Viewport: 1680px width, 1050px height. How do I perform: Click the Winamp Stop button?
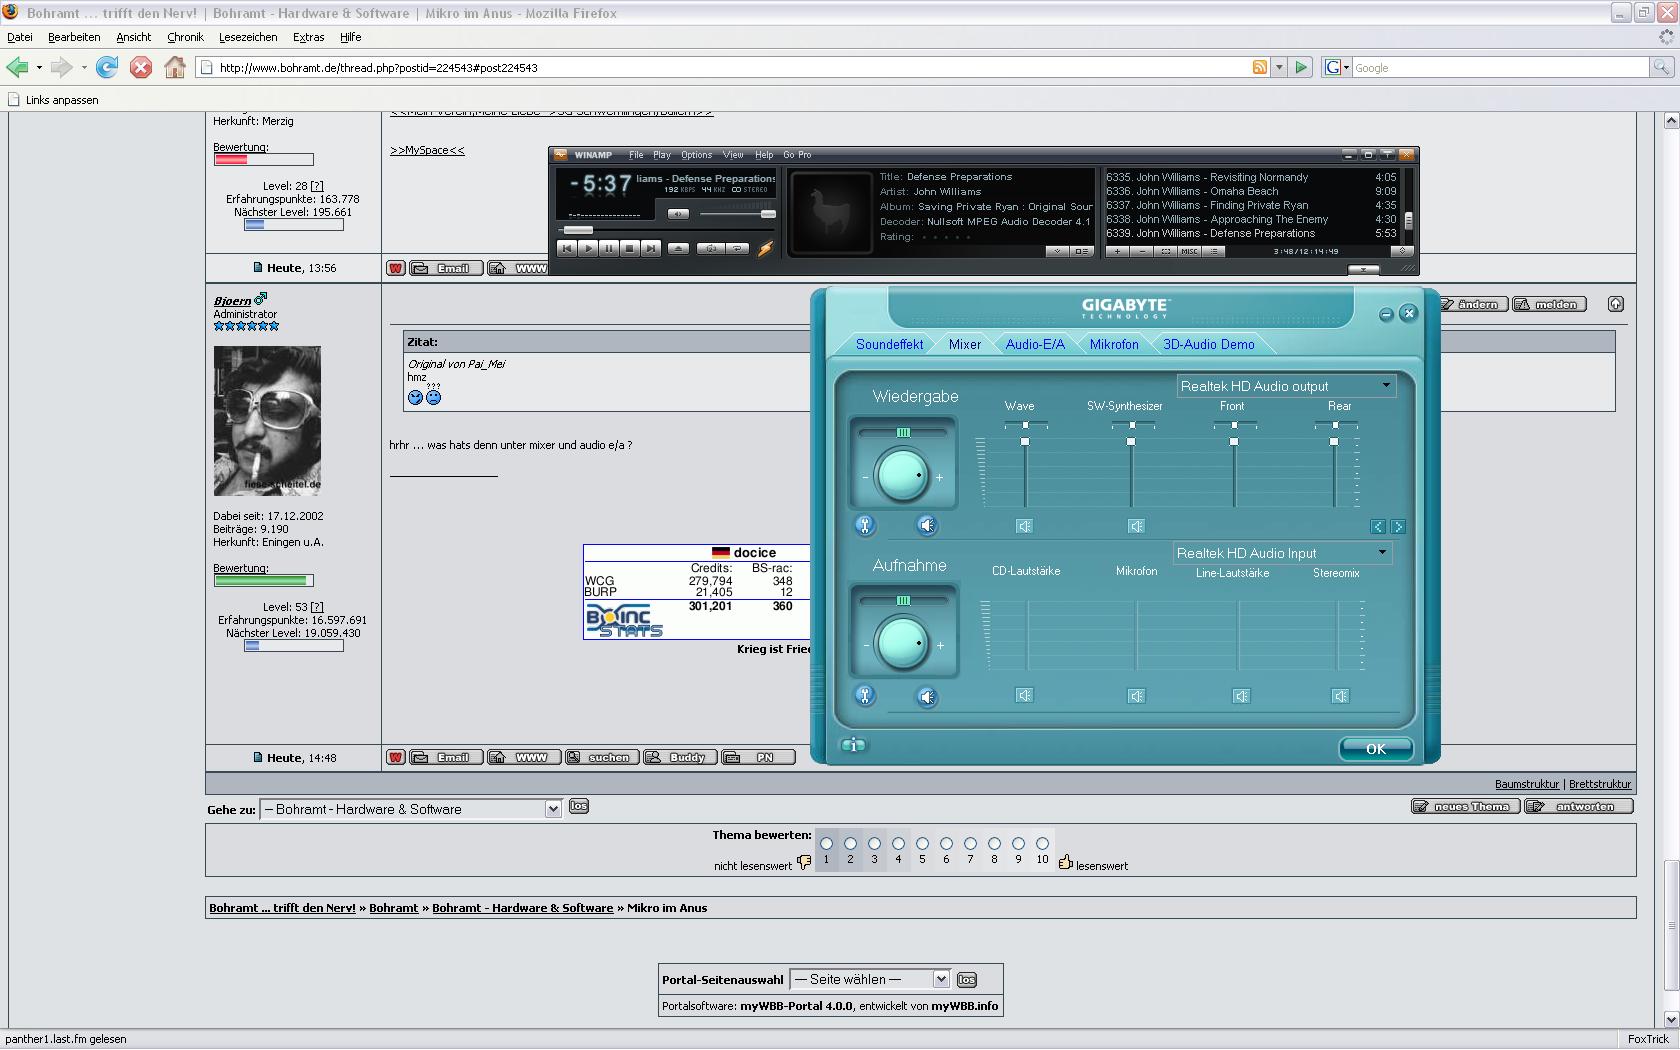[629, 248]
